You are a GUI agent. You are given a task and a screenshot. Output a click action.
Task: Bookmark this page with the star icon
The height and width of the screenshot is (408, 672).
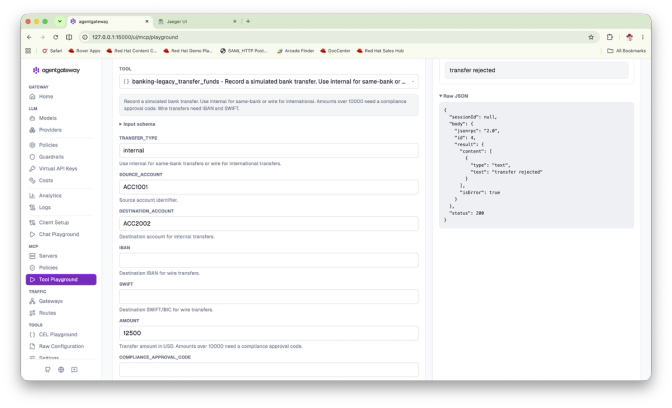tap(591, 37)
